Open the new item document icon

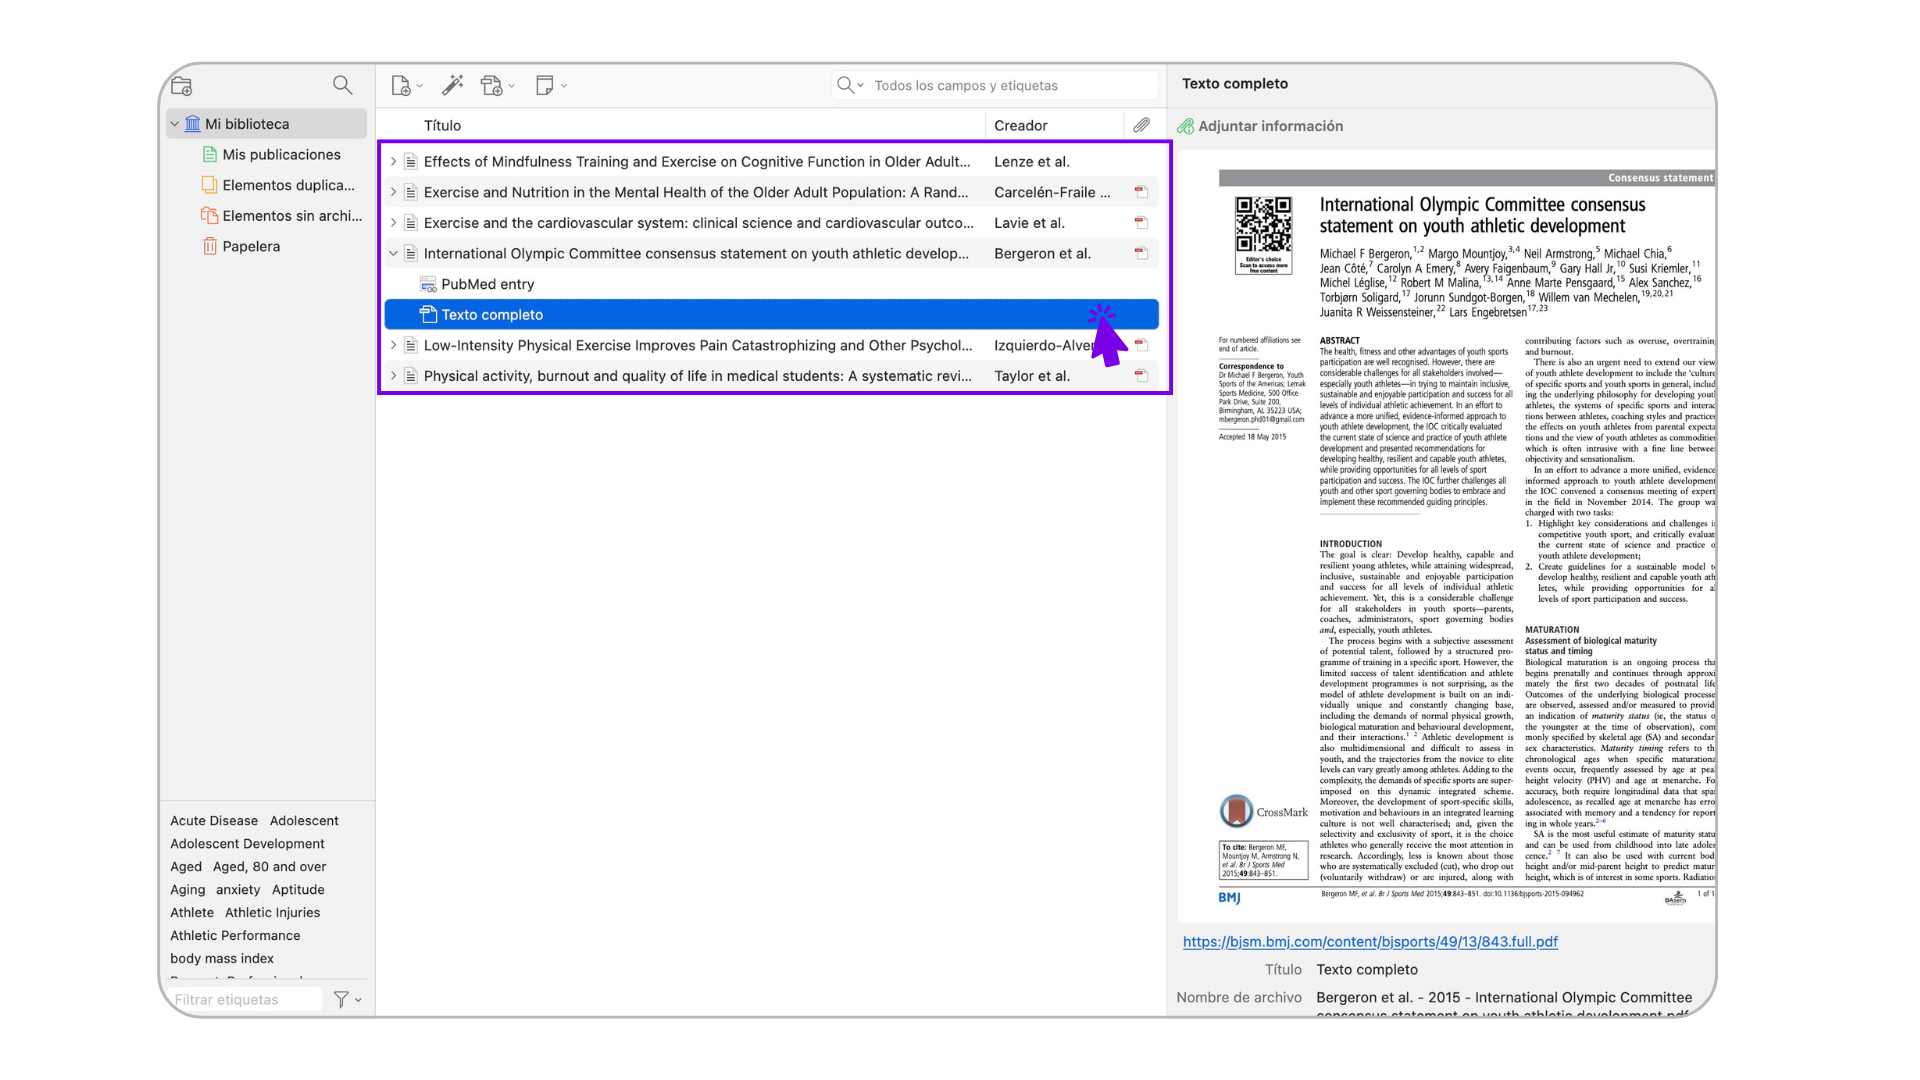pyautogui.click(x=401, y=86)
